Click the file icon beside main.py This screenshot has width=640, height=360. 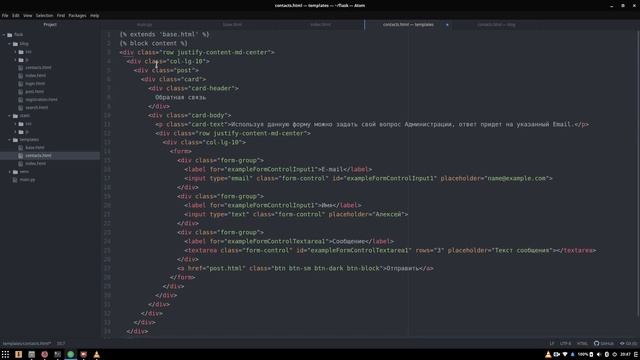pyautogui.click(x=15, y=180)
